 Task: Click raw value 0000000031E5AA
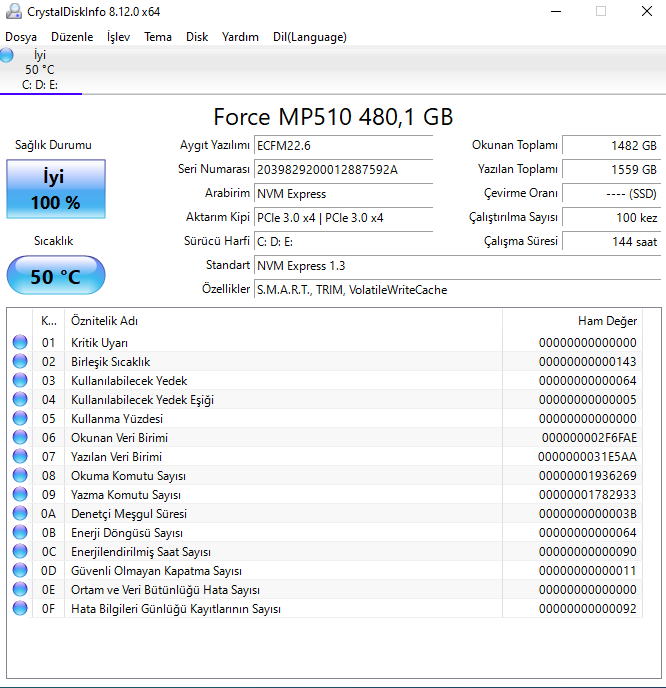[x=587, y=457]
